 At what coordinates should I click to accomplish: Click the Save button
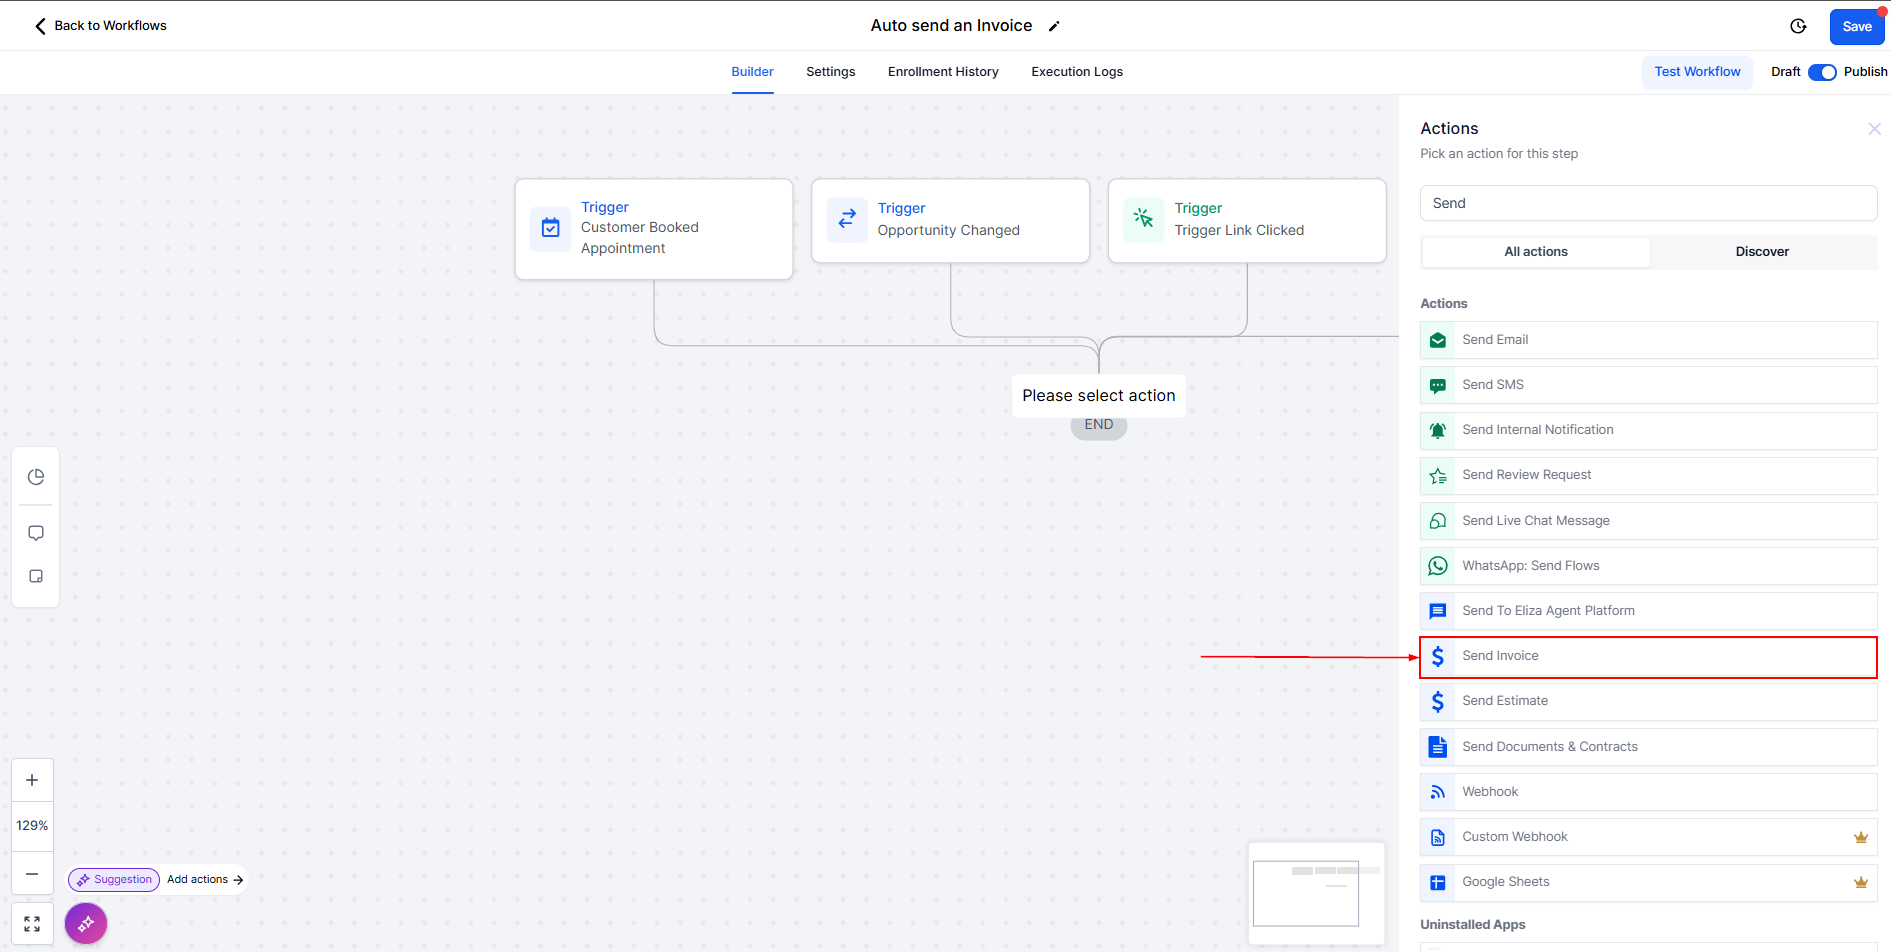1857,27
